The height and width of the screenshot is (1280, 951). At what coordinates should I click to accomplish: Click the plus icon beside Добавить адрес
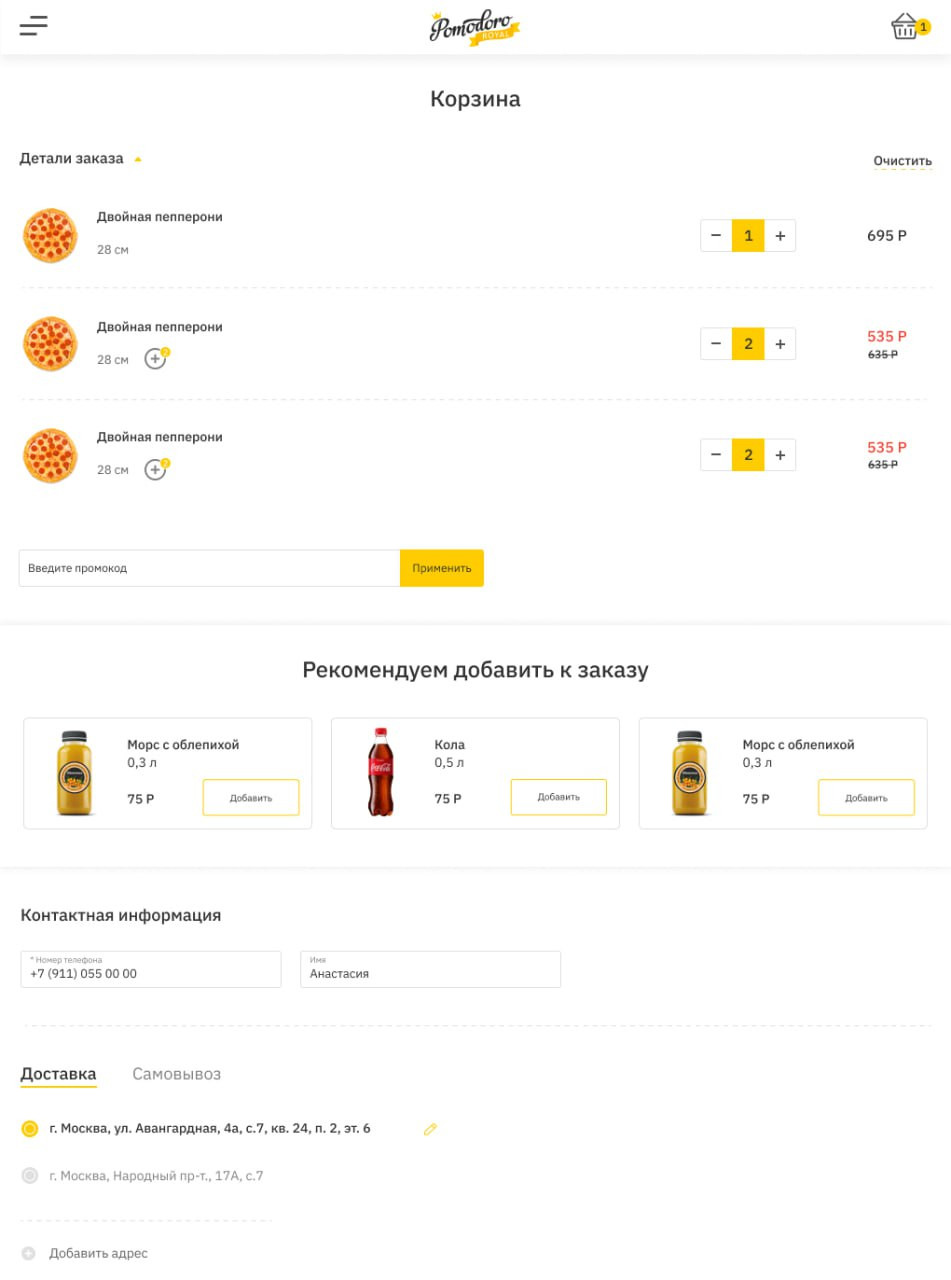click(28, 1253)
